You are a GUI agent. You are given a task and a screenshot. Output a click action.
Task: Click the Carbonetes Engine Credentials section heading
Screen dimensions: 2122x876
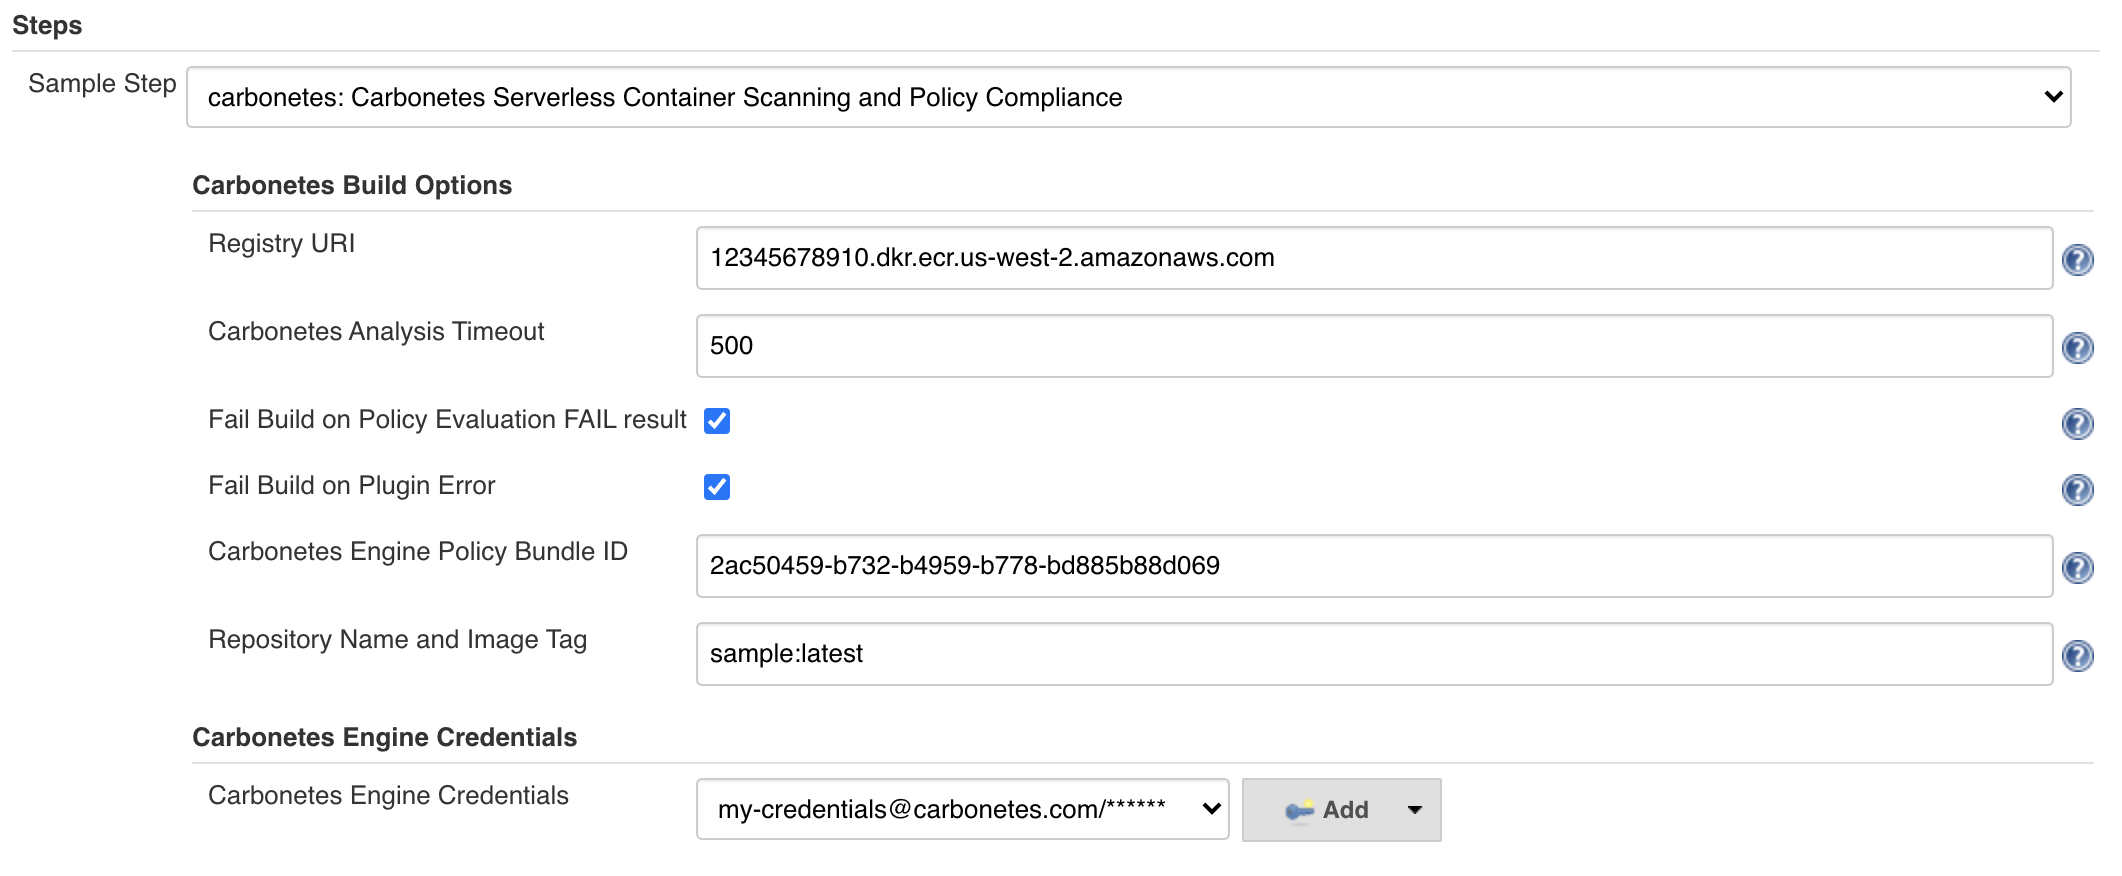click(x=385, y=737)
